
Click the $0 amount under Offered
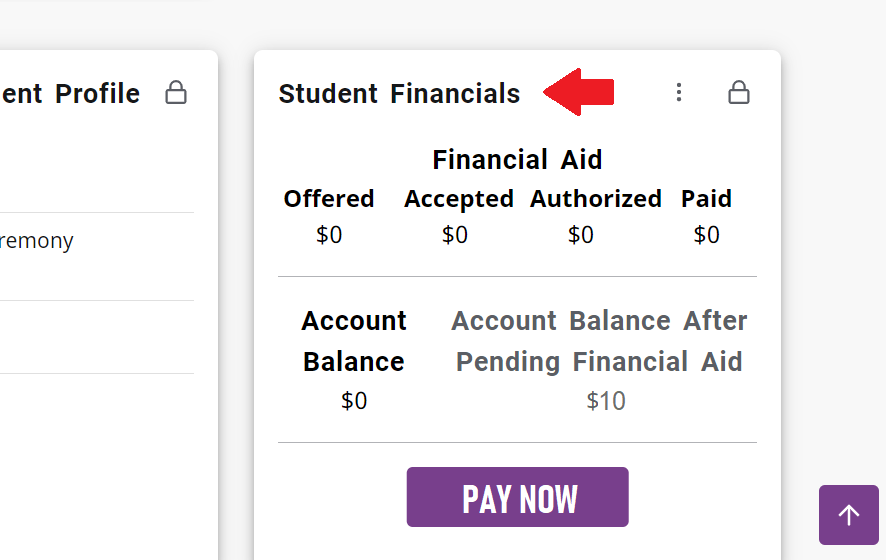[329, 235]
